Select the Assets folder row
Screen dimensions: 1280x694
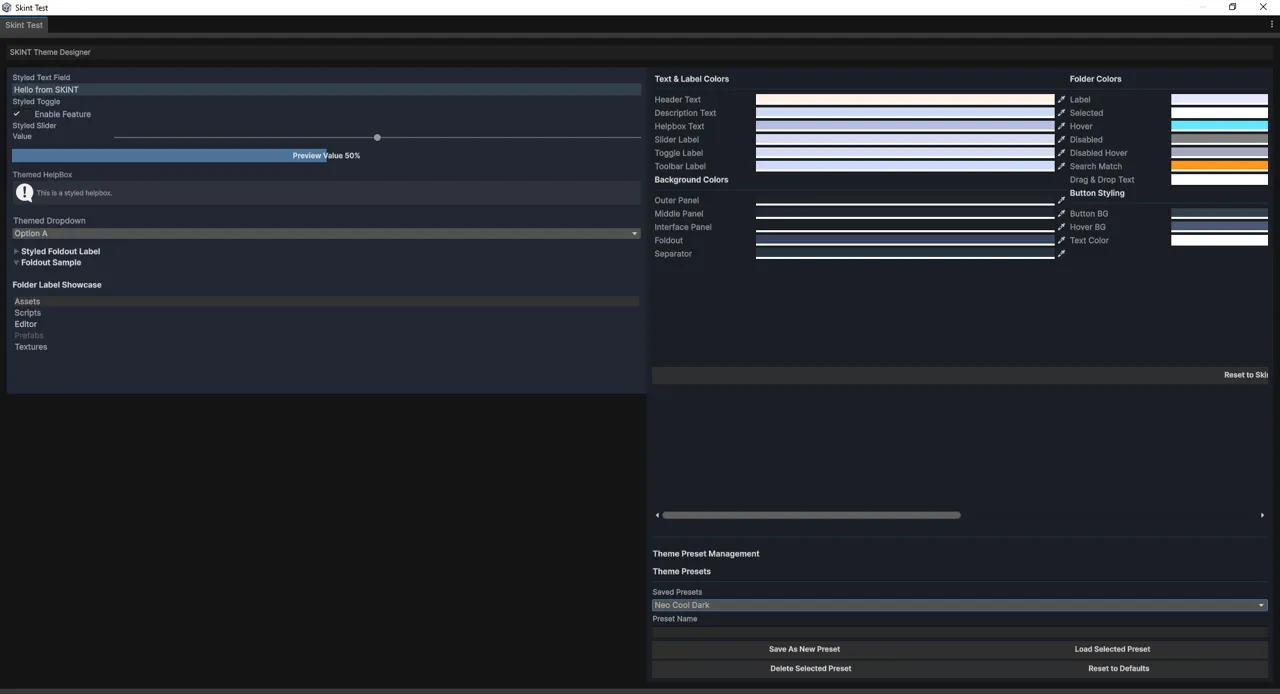[326, 301]
